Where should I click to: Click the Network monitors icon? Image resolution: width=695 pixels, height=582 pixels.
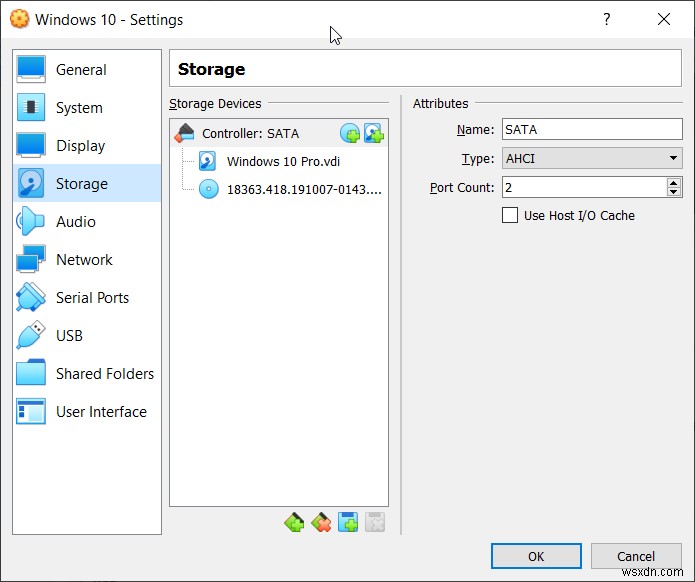(x=31, y=259)
